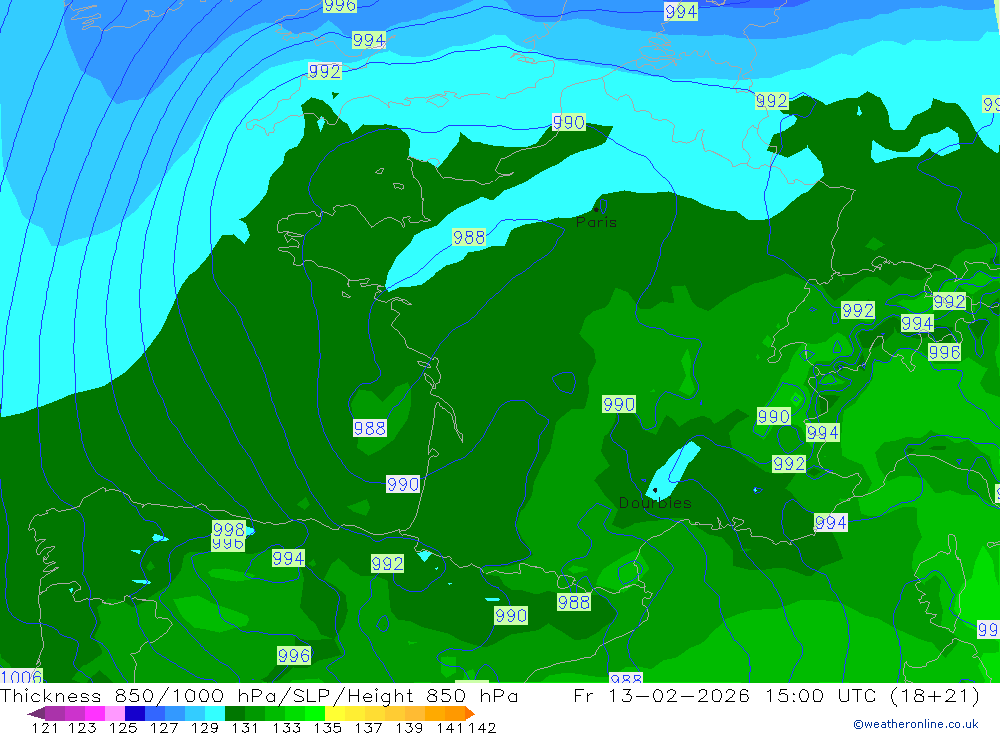Click the Dourbies city label
Image resolution: width=1000 pixels, height=733 pixels.
tap(655, 503)
